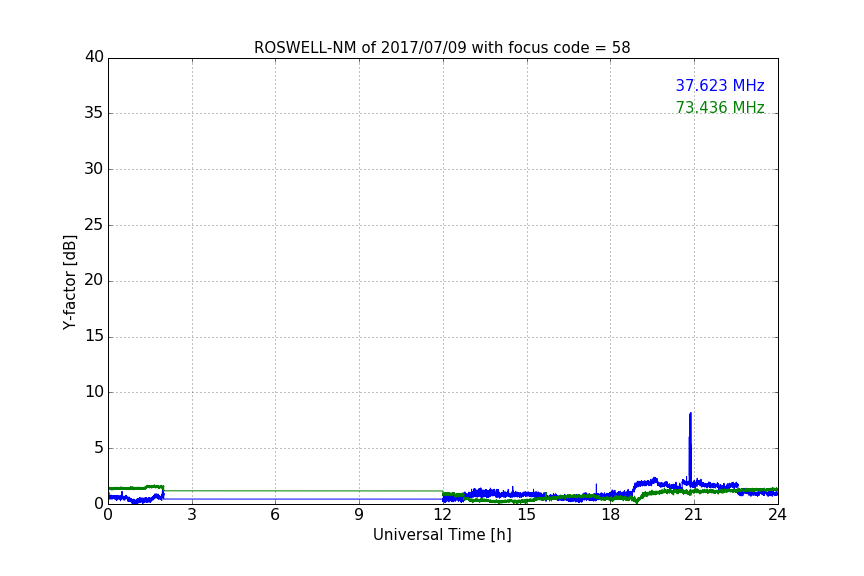Click the 'Y-factor [dB]' axis label
Viewport: 864px width, 576px height.
70,282
